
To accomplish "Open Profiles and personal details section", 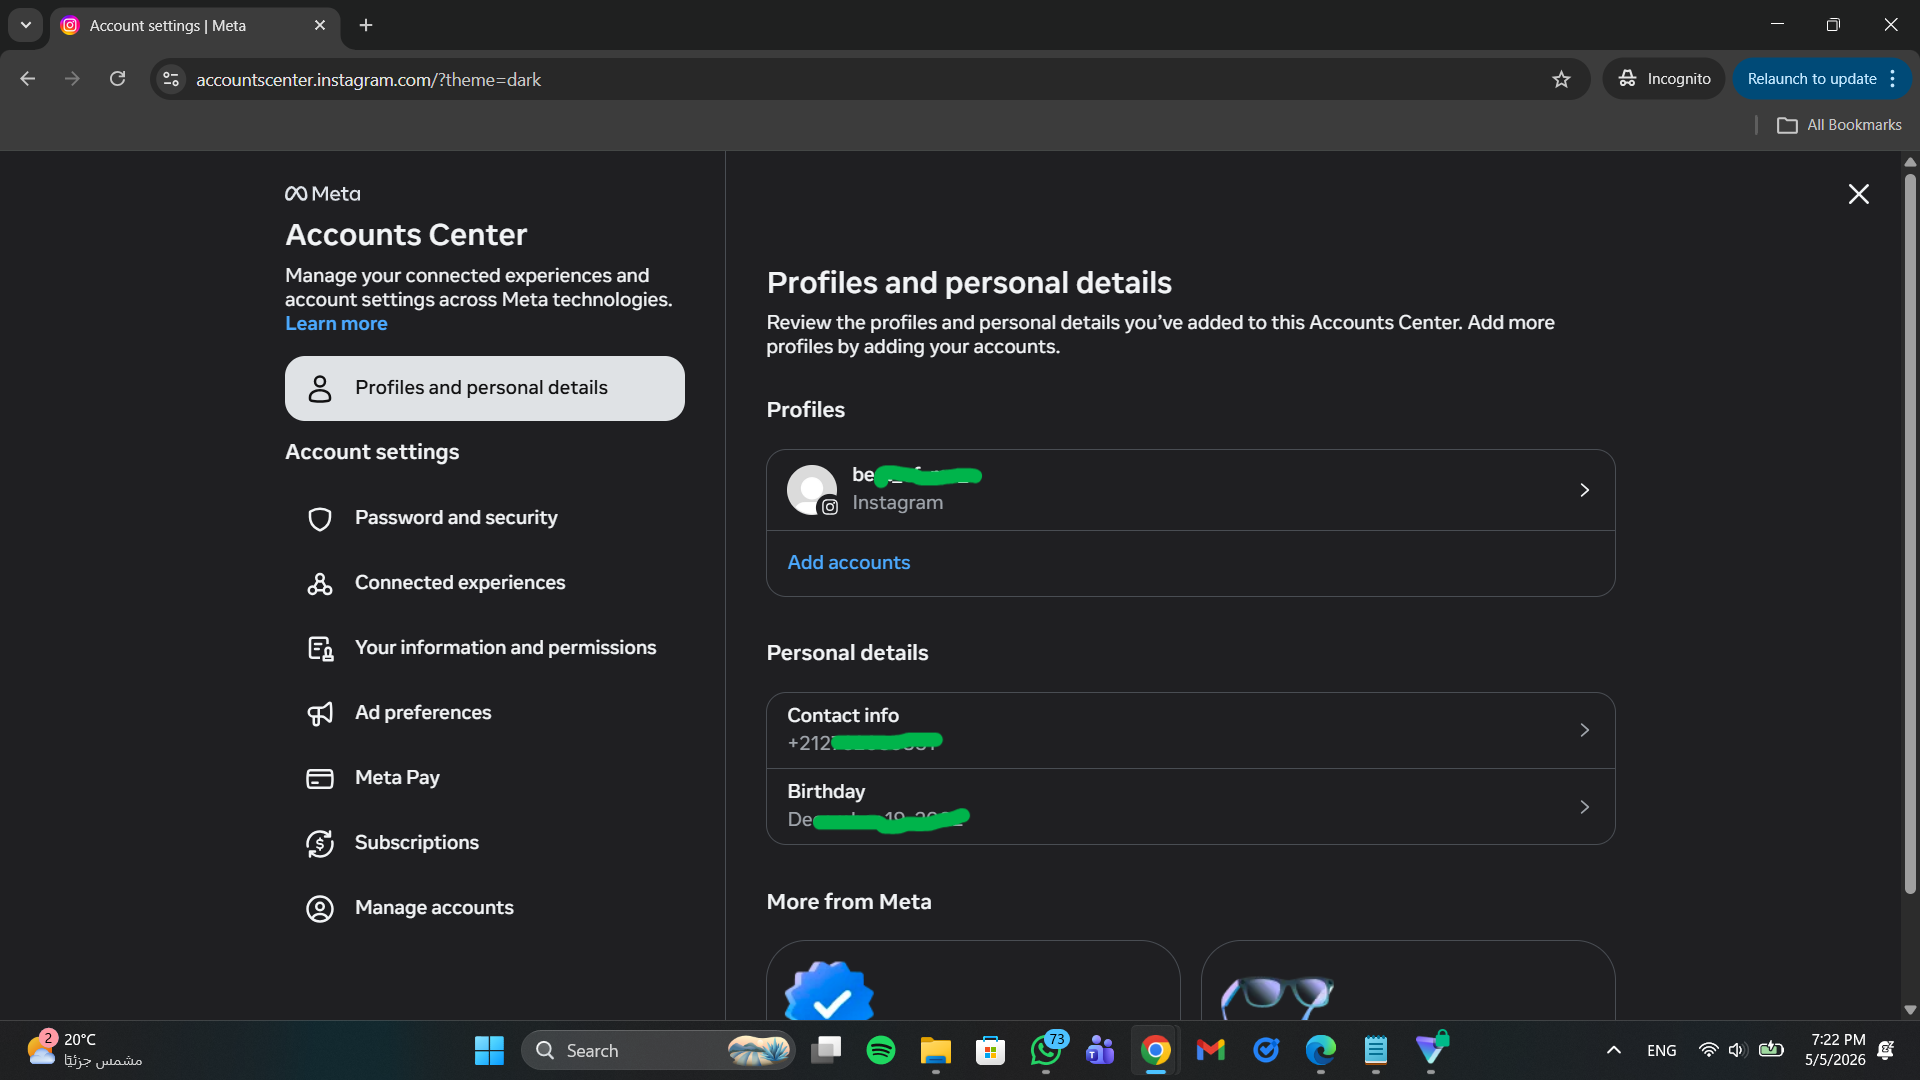I will click(x=485, y=388).
